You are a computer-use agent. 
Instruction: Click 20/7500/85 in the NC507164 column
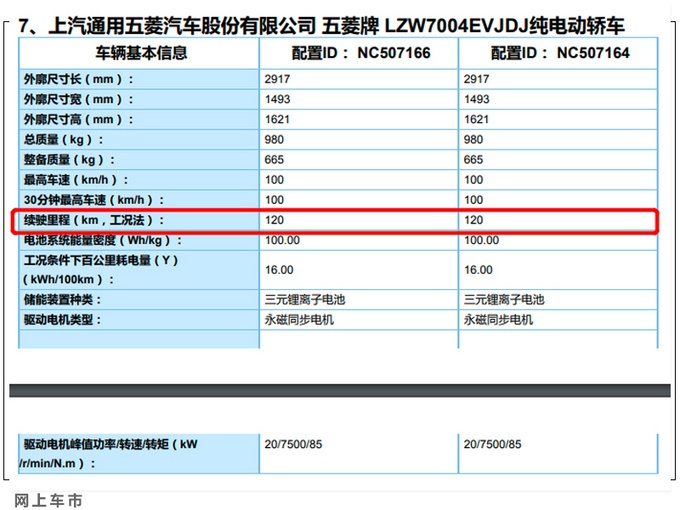click(x=493, y=444)
